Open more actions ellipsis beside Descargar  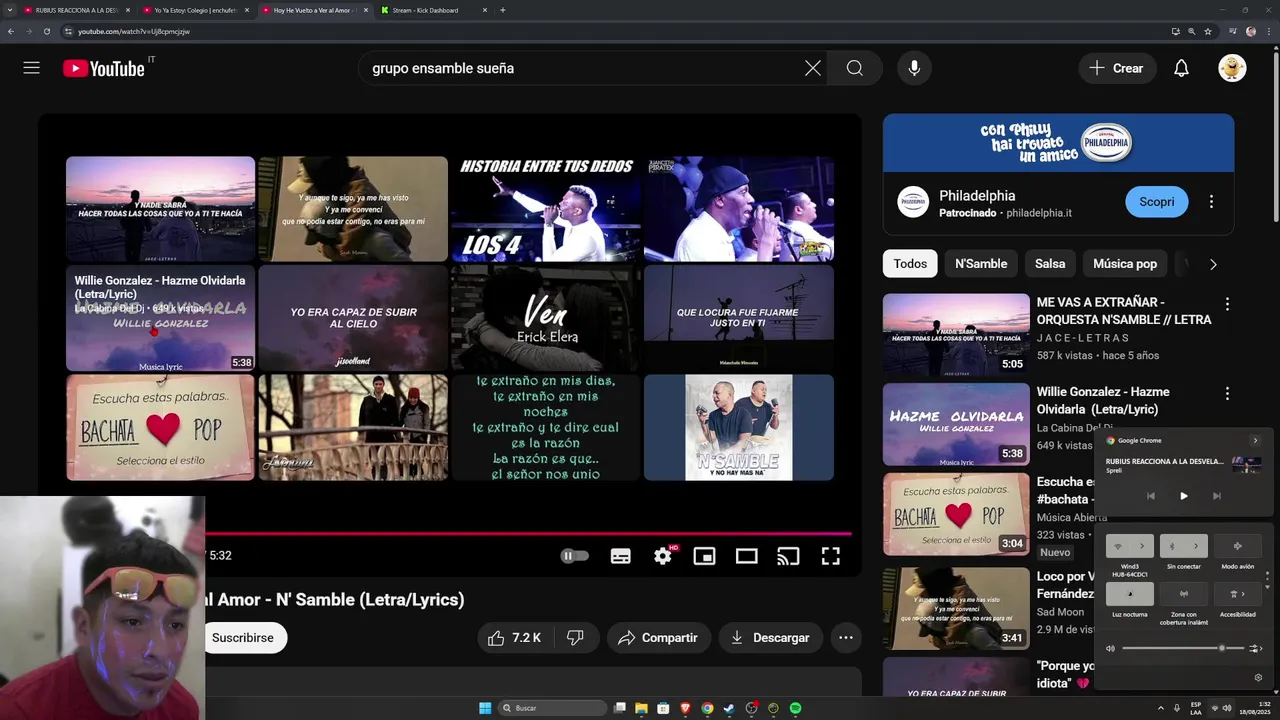click(x=846, y=638)
